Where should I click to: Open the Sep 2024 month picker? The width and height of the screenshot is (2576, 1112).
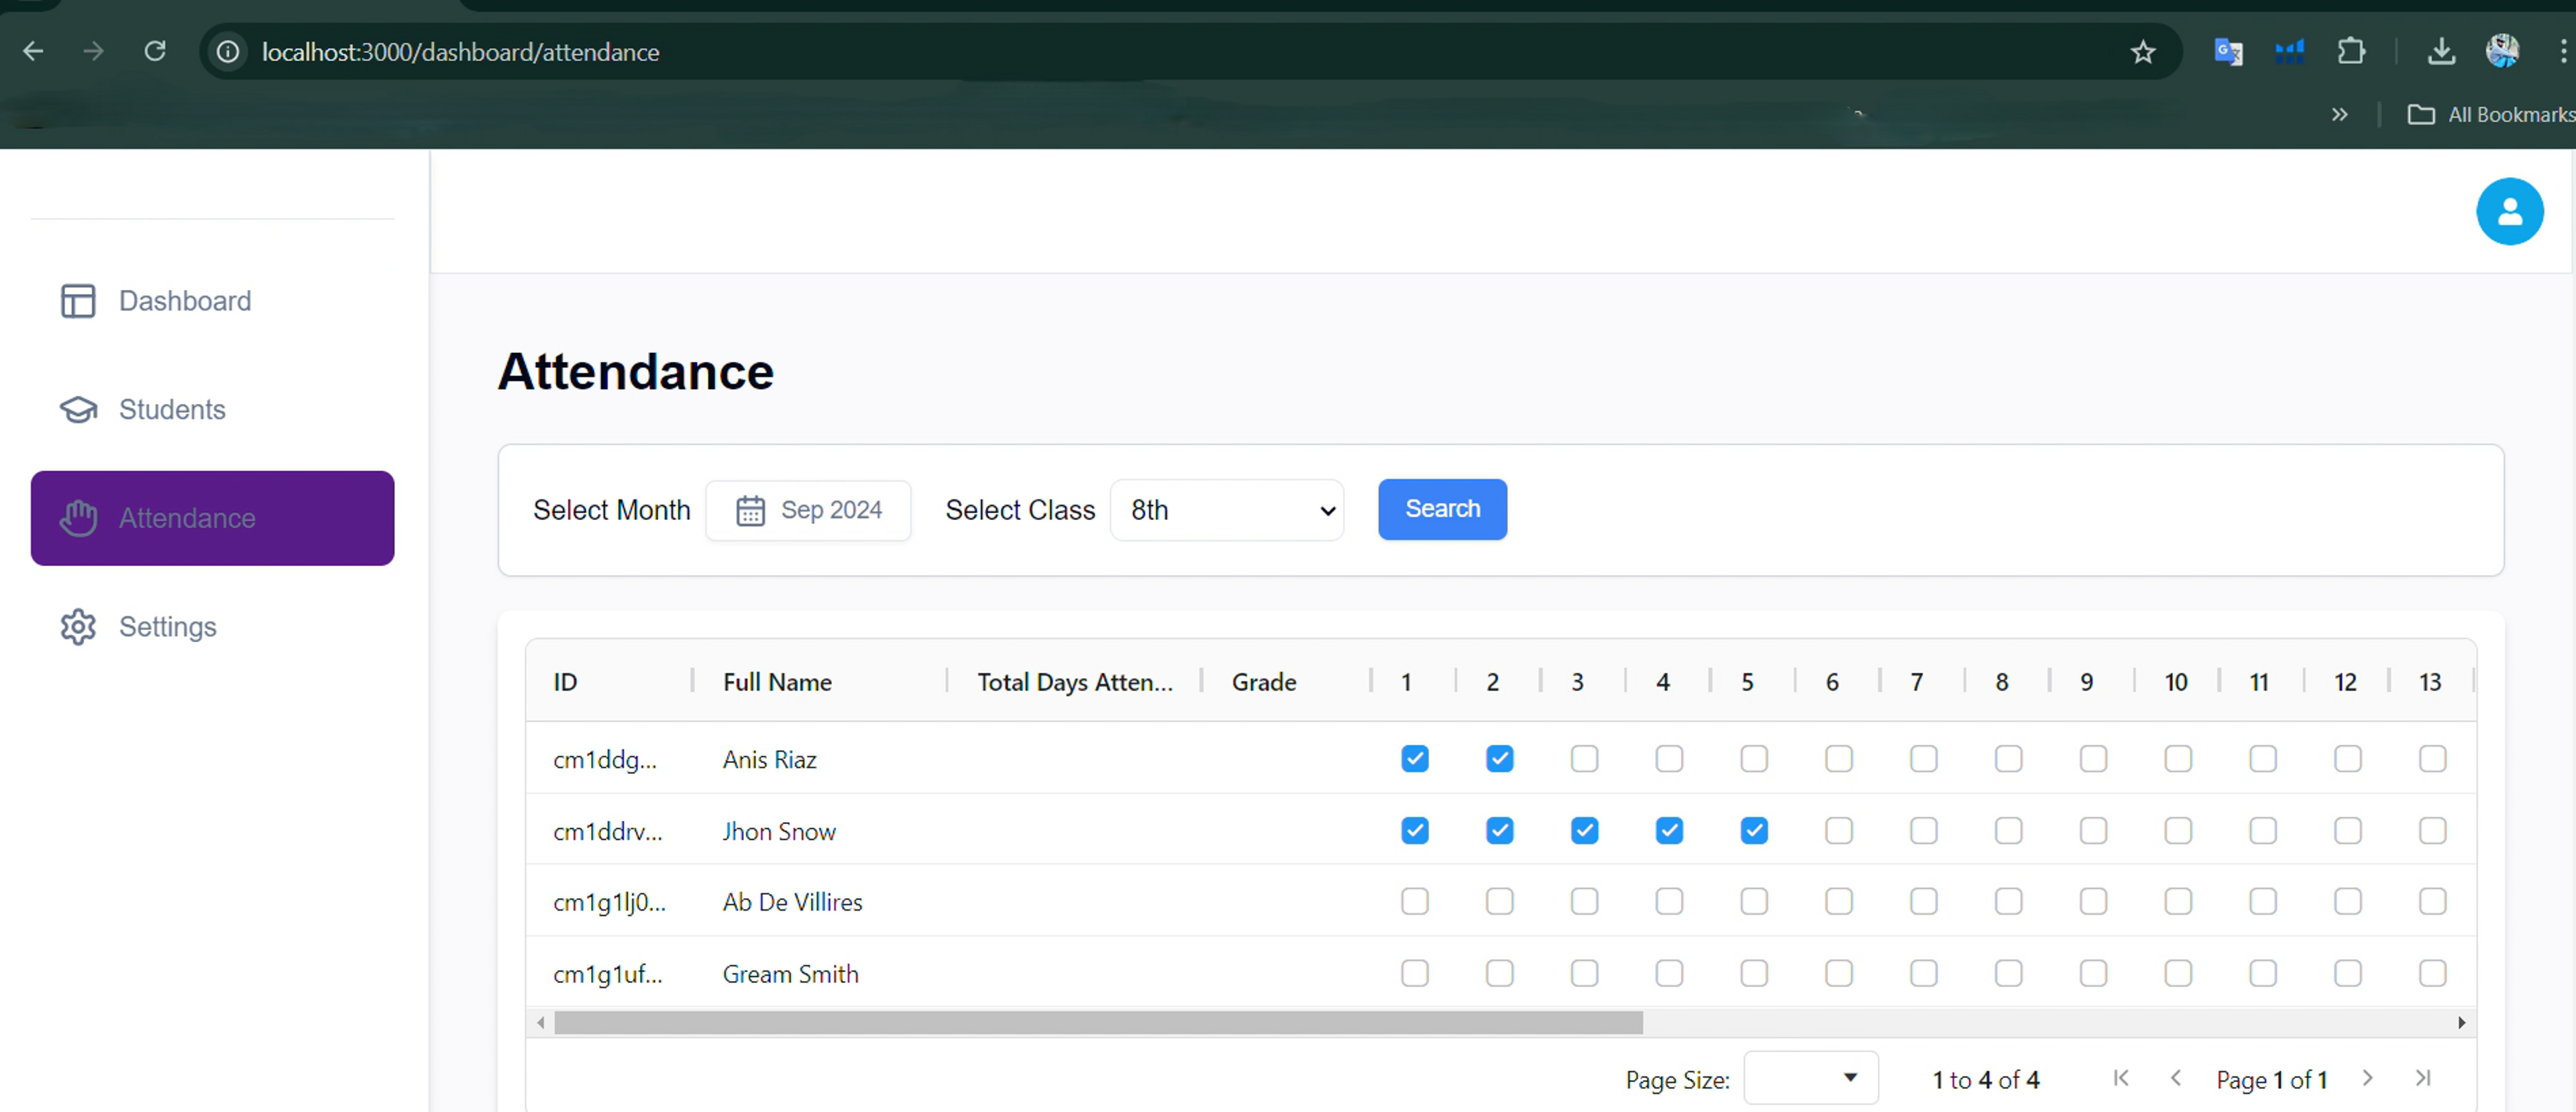(x=808, y=510)
